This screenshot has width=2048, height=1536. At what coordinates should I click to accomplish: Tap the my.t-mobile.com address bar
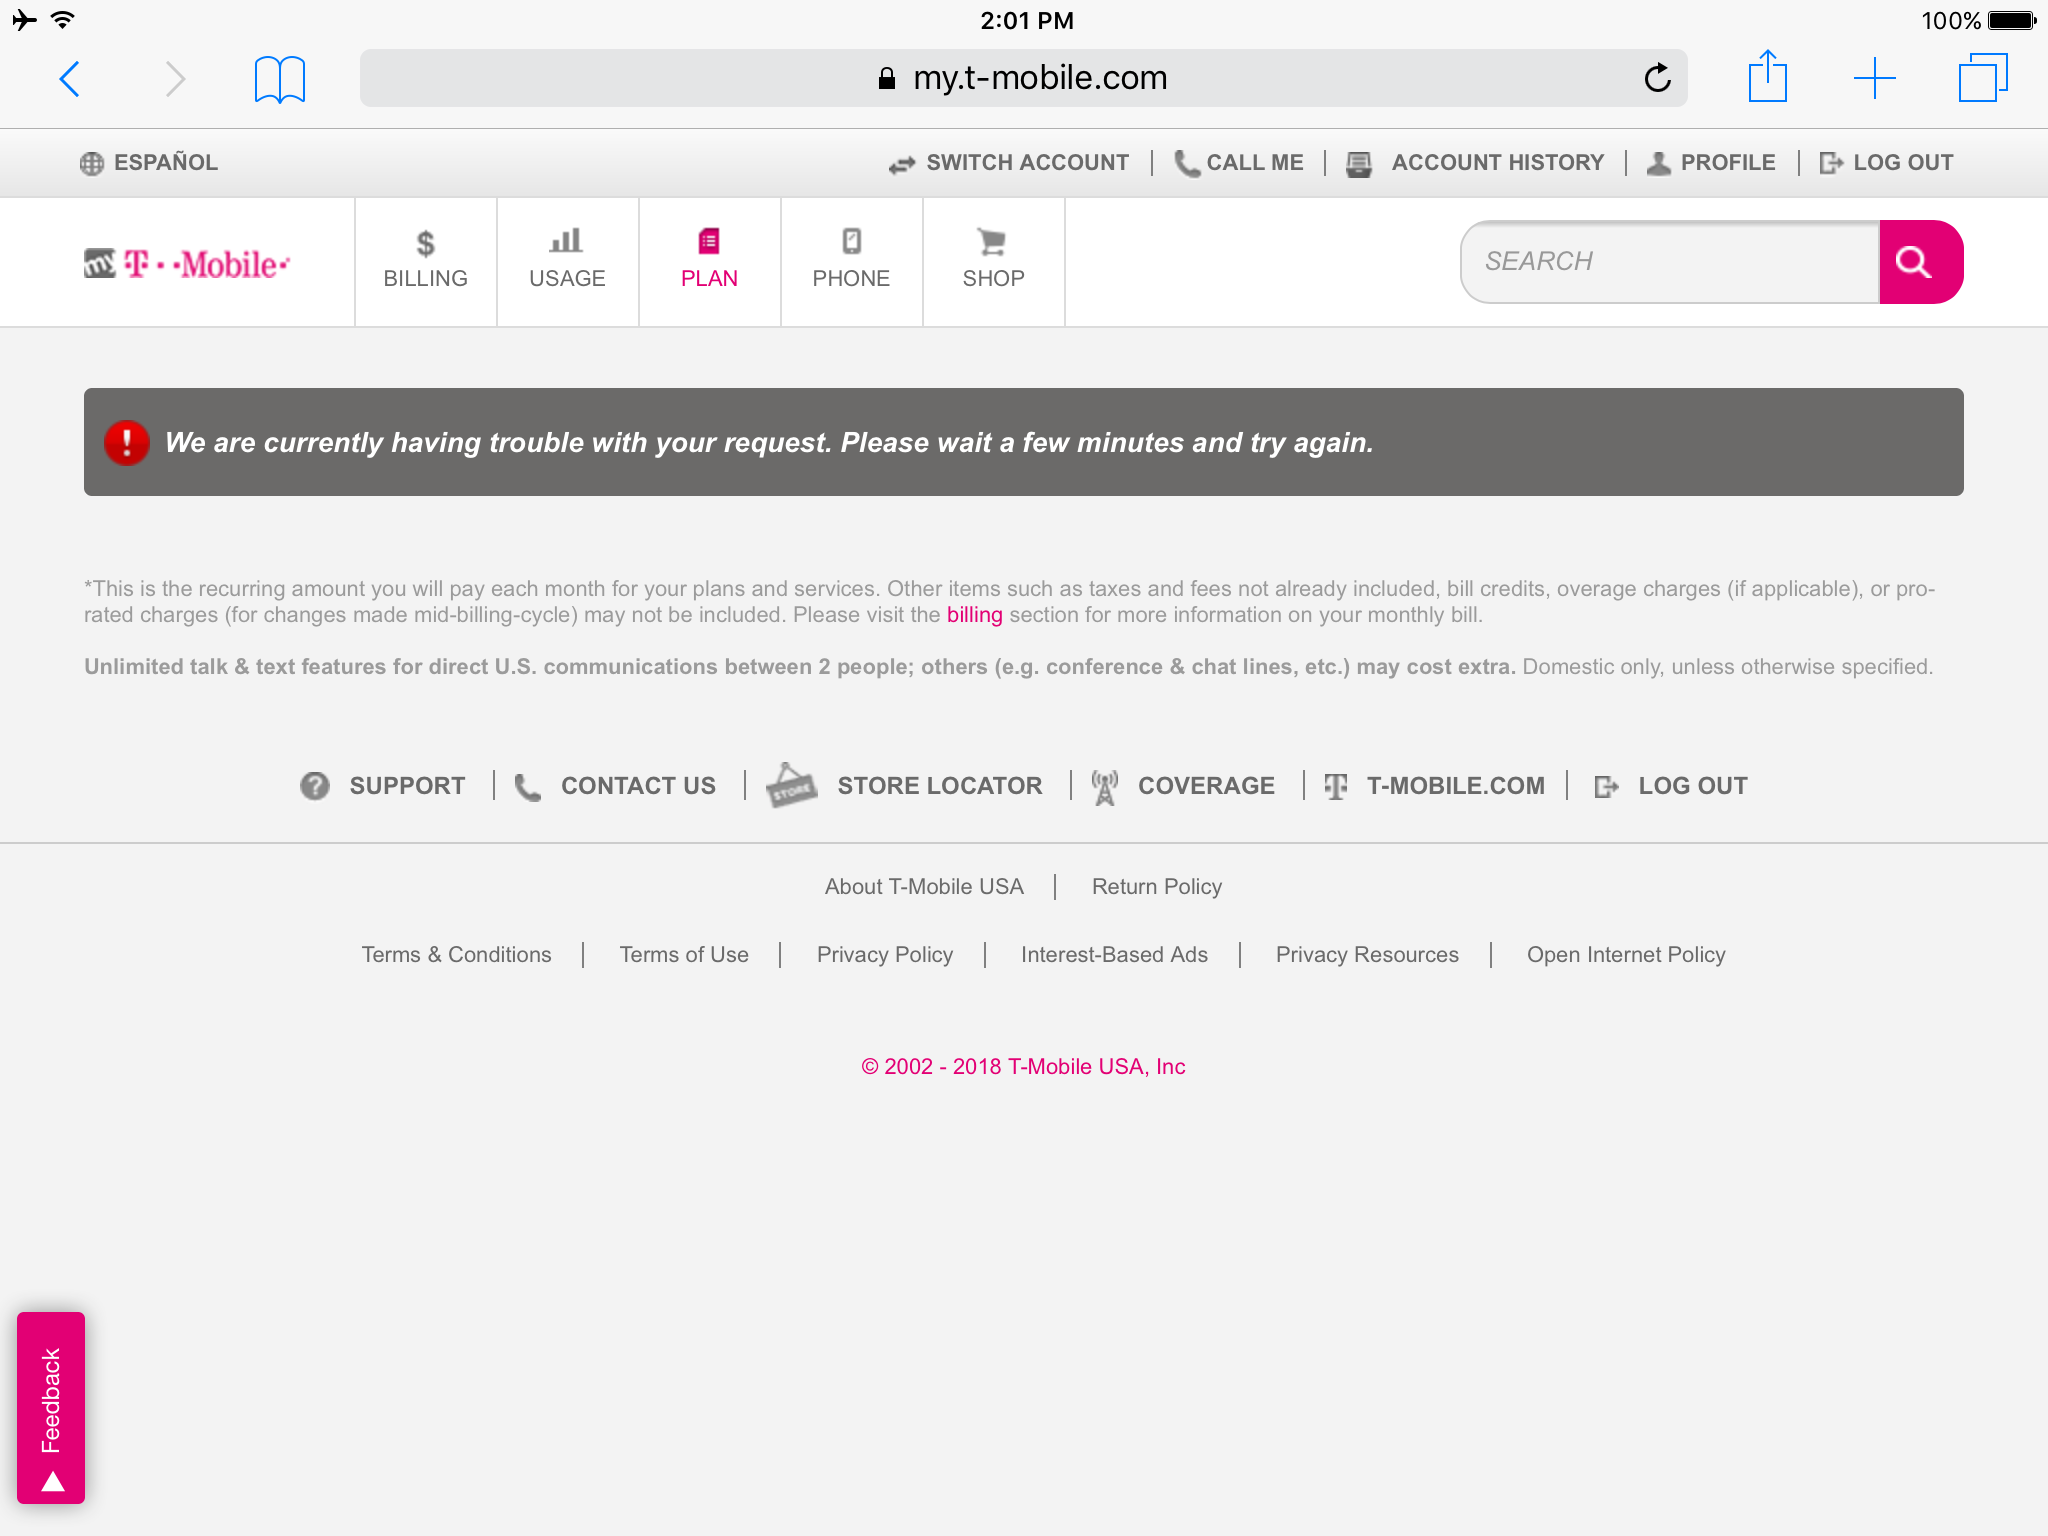click(x=1023, y=78)
